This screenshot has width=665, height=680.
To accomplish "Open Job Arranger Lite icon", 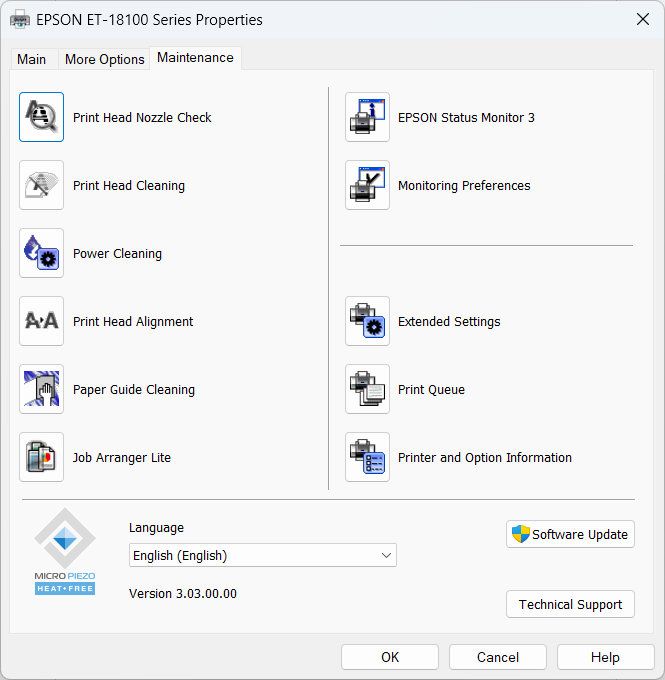I will (x=41, y=457).
